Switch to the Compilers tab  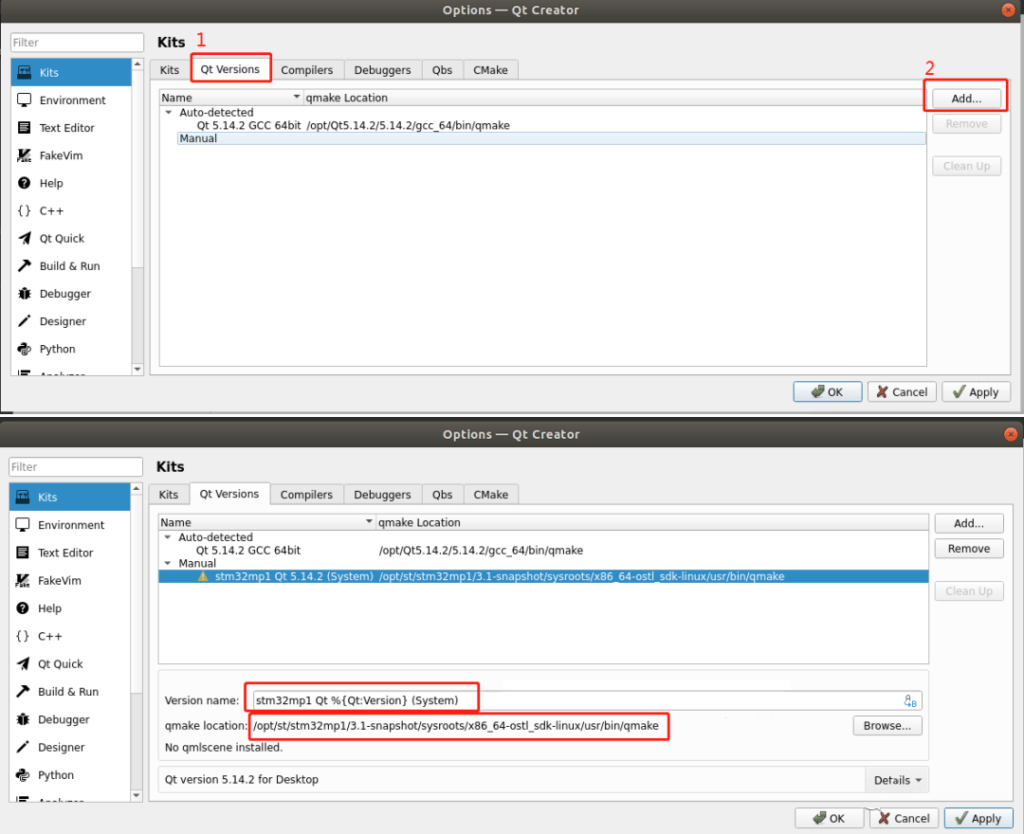tap(307, 69)
